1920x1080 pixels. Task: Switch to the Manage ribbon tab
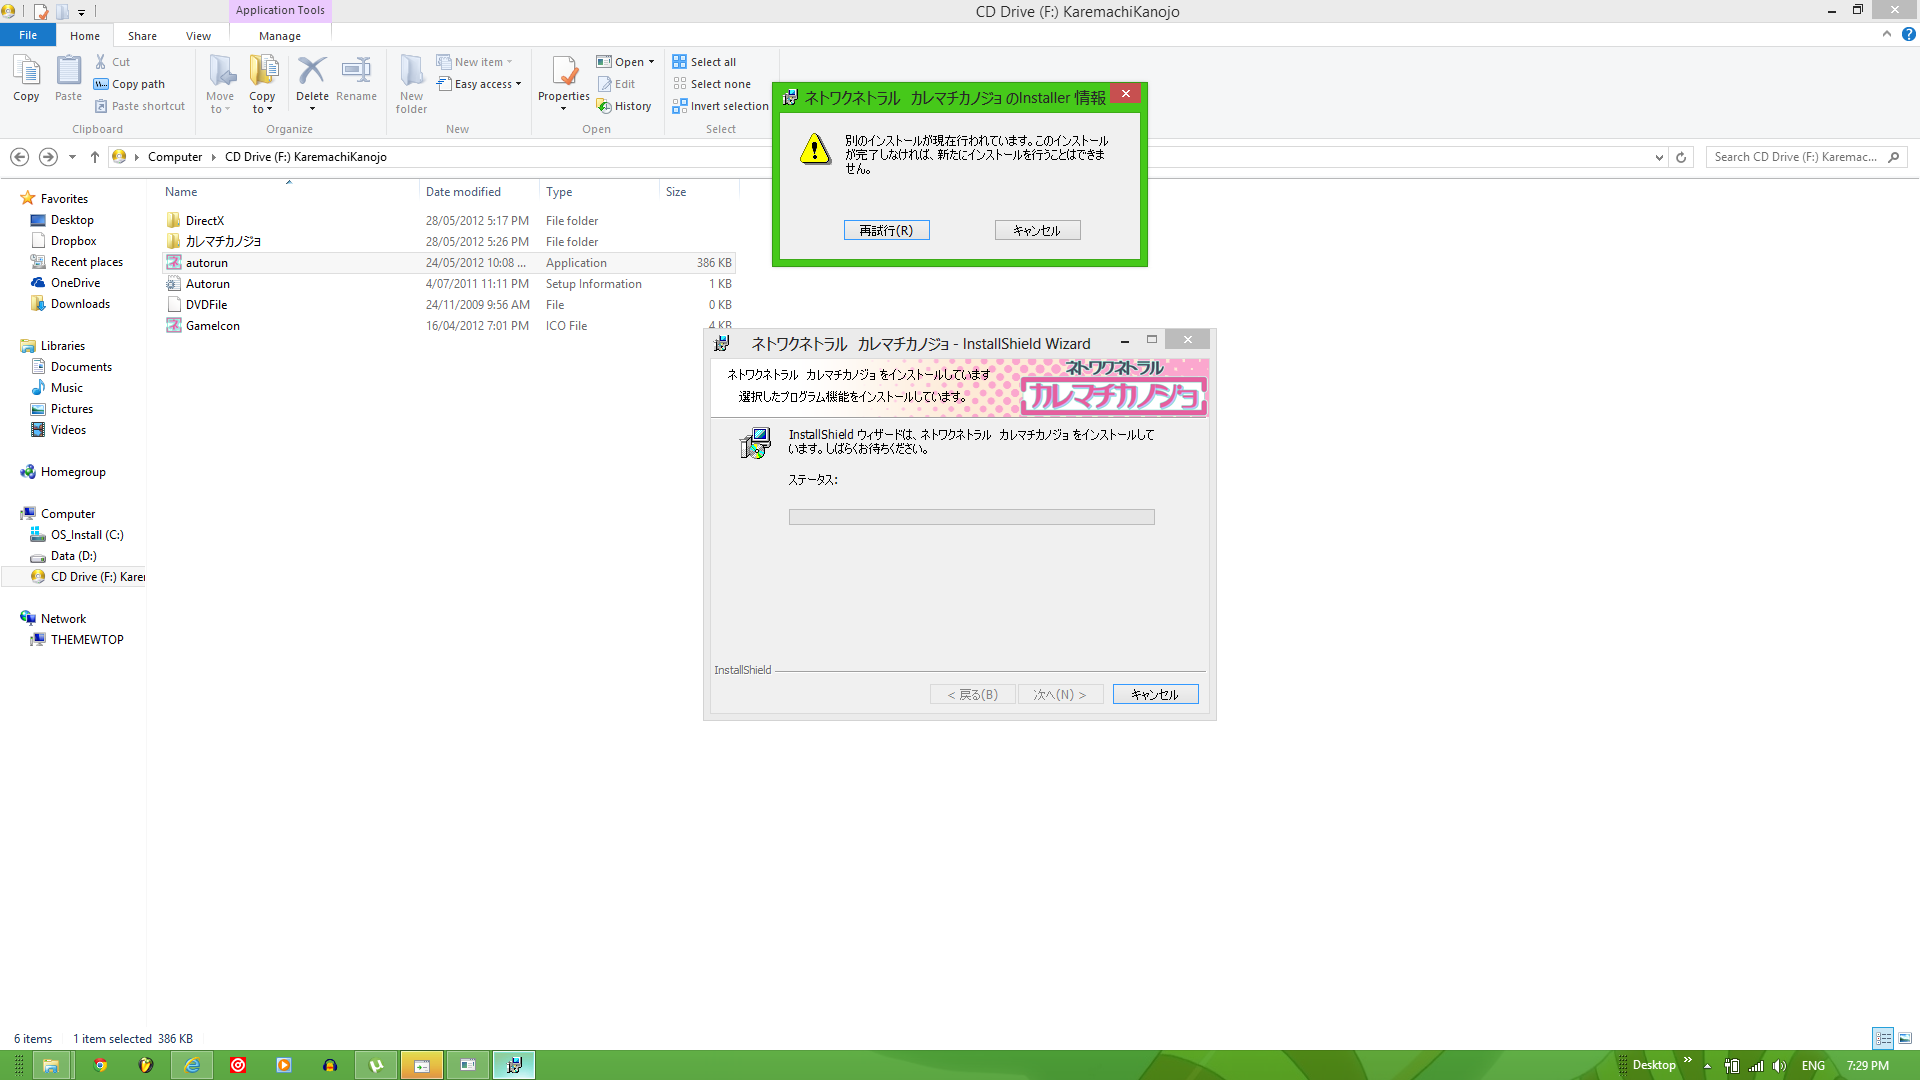click(280, 36)
